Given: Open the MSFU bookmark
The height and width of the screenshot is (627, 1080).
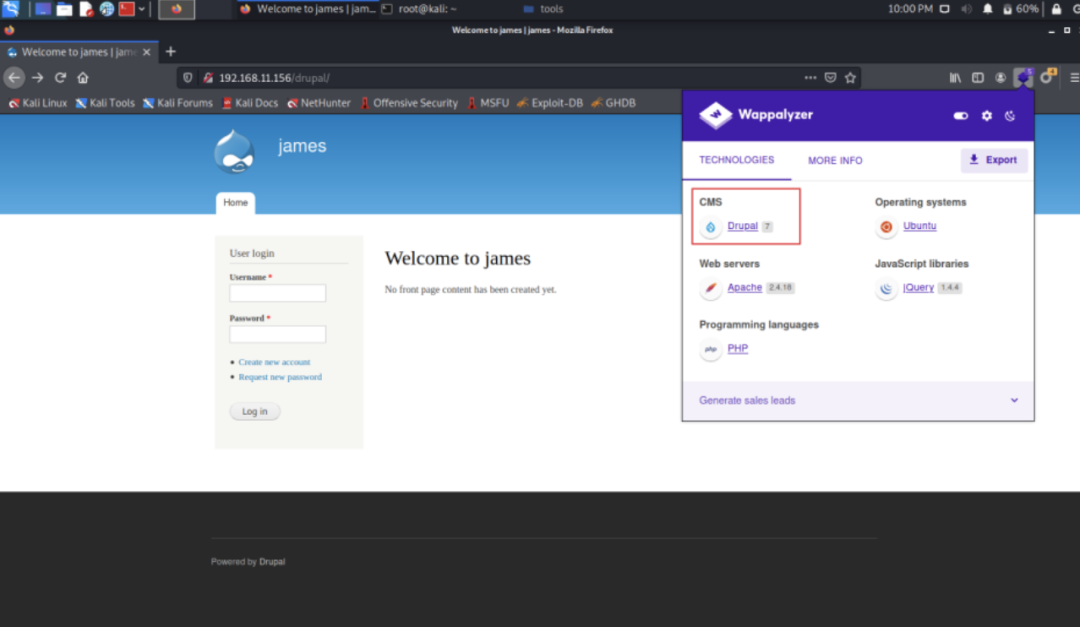Looking at the screenshot, I should [488, 103].
